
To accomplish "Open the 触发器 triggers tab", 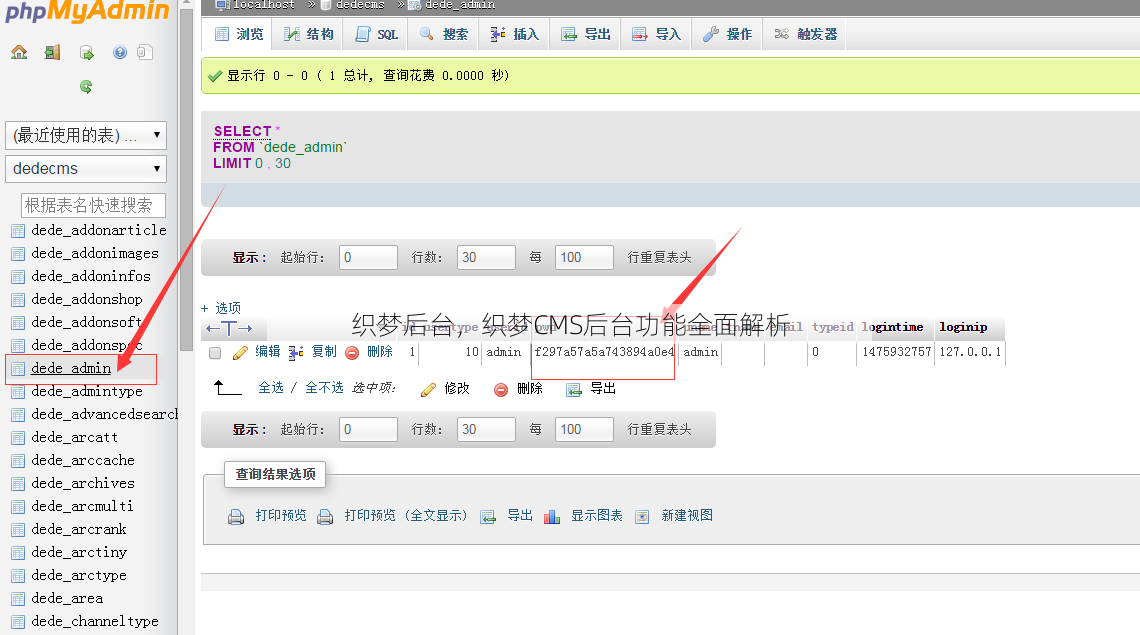I will point(805,34).
